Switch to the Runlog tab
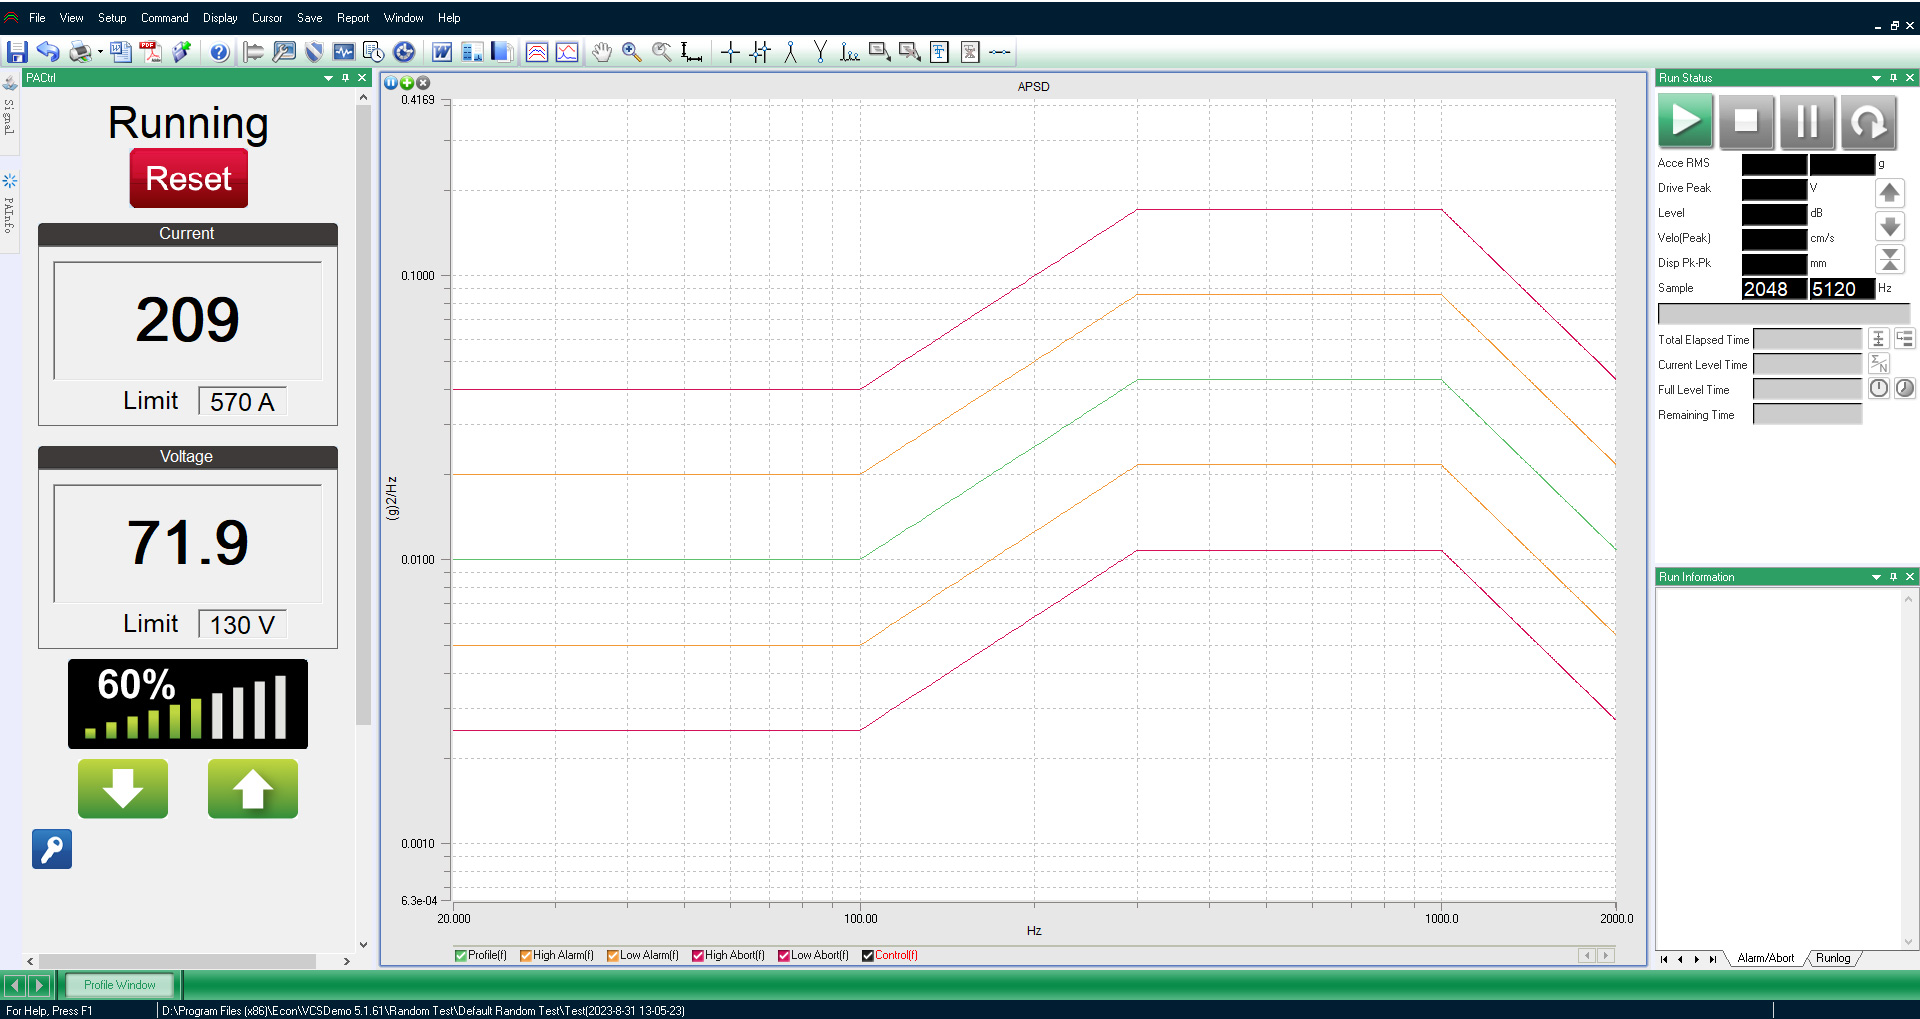The height and width of the screenshot is (1019, 1920). 1832,958
